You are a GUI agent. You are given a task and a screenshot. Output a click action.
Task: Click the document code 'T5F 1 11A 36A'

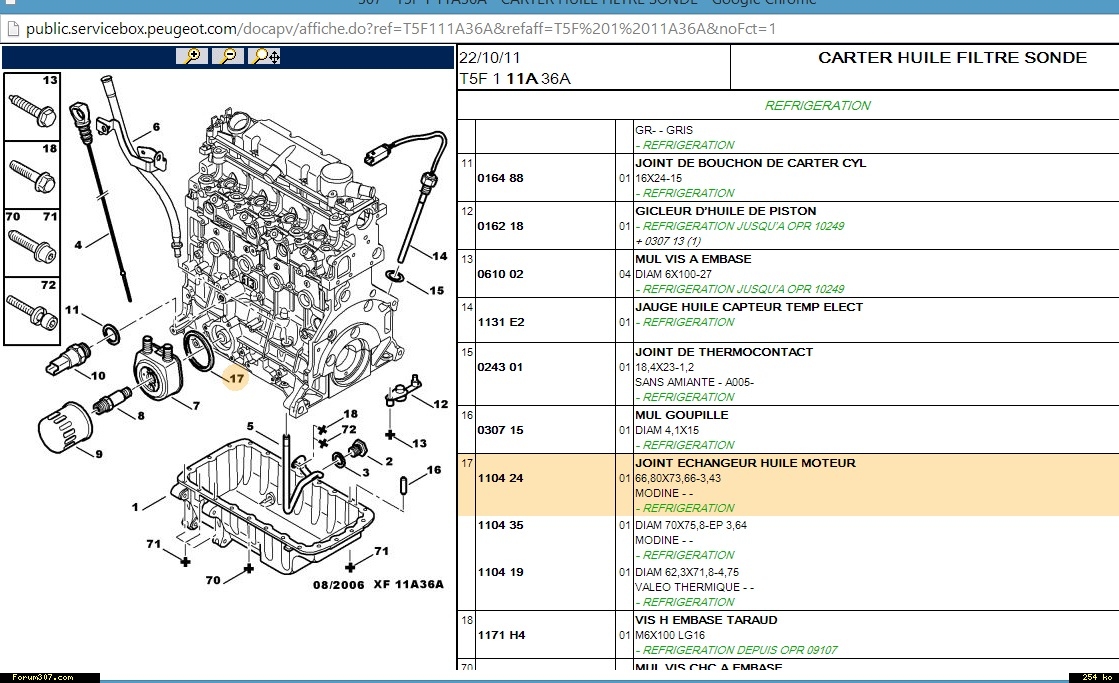tap(515, 79)
